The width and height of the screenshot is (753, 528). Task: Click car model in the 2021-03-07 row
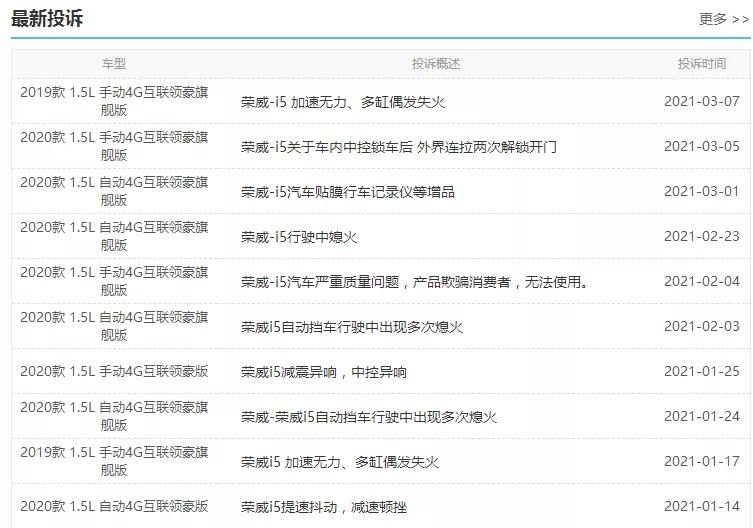pos(114,101)
